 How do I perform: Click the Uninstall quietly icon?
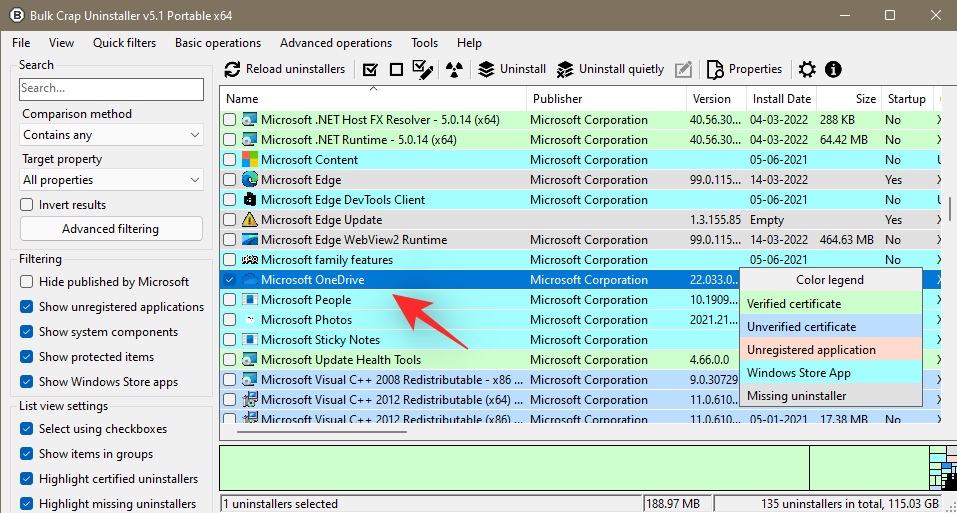coord(565,69)
